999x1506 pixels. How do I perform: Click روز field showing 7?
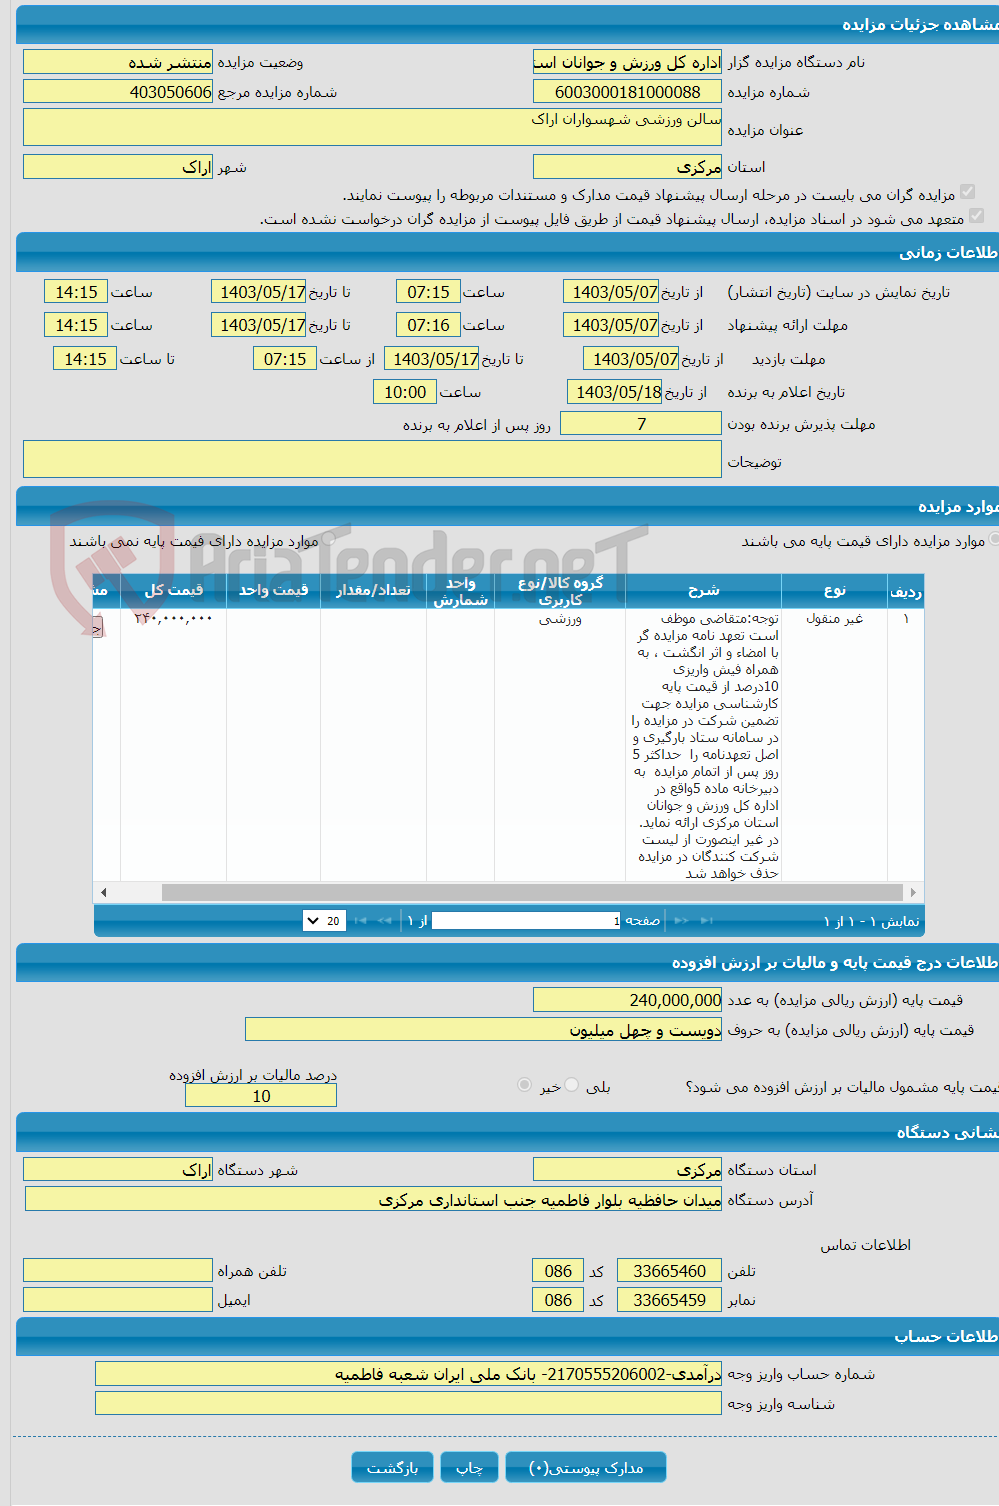click(x=641, y=424)
